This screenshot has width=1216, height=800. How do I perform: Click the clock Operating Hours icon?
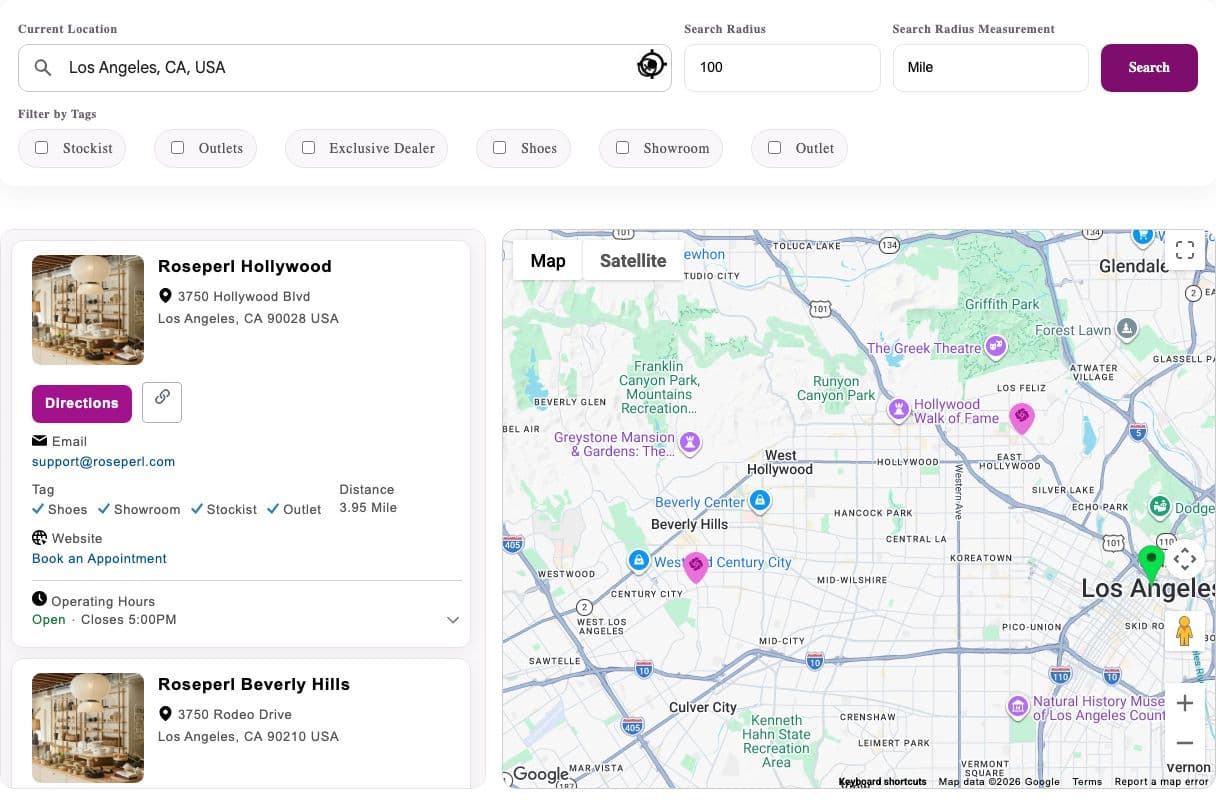point(39,599)
